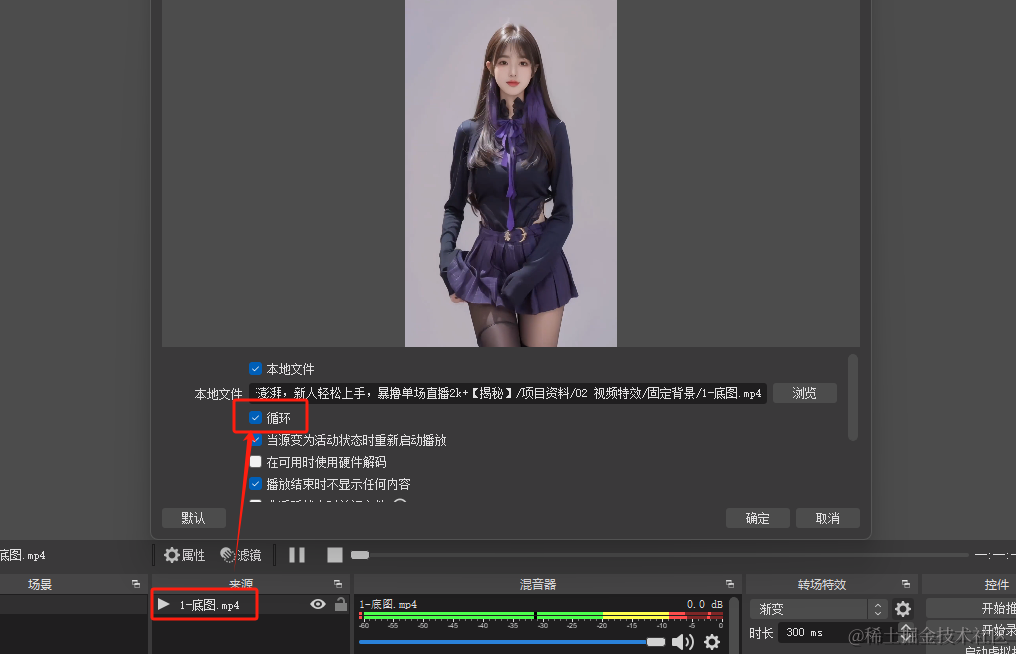
Task: Mute the 1-底图.mp4 mixer speaker icon
Action: [682, 642]
